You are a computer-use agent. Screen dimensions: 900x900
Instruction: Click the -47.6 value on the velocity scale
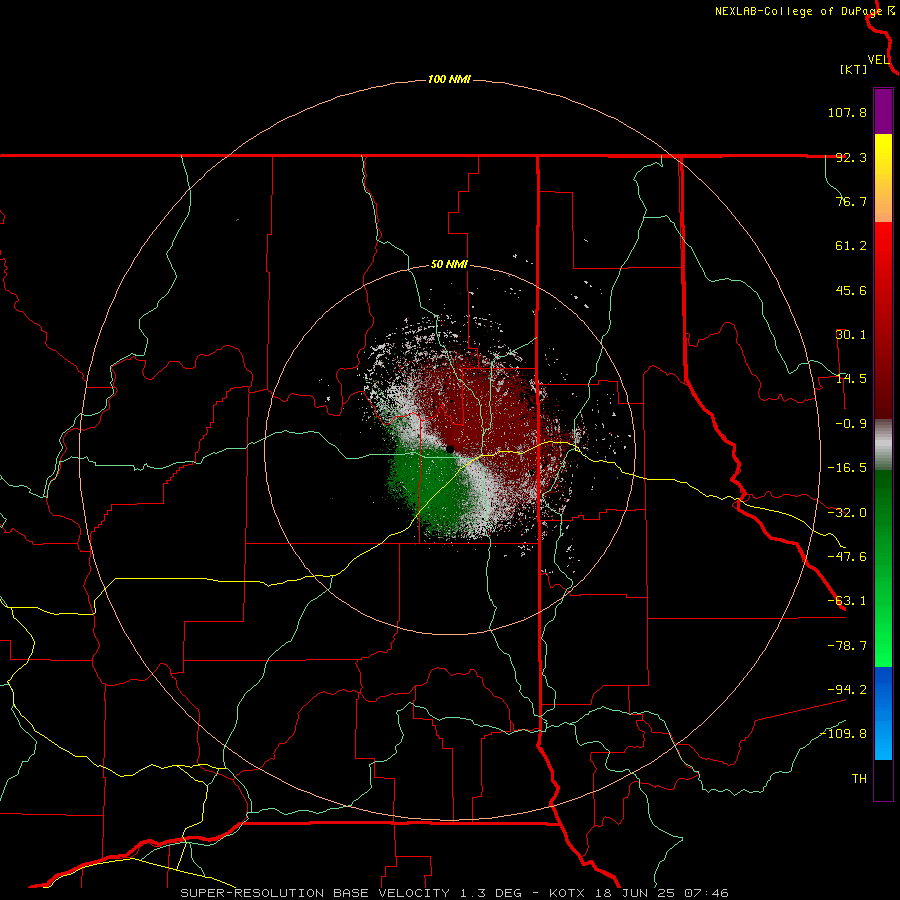[x=847, y=557]
